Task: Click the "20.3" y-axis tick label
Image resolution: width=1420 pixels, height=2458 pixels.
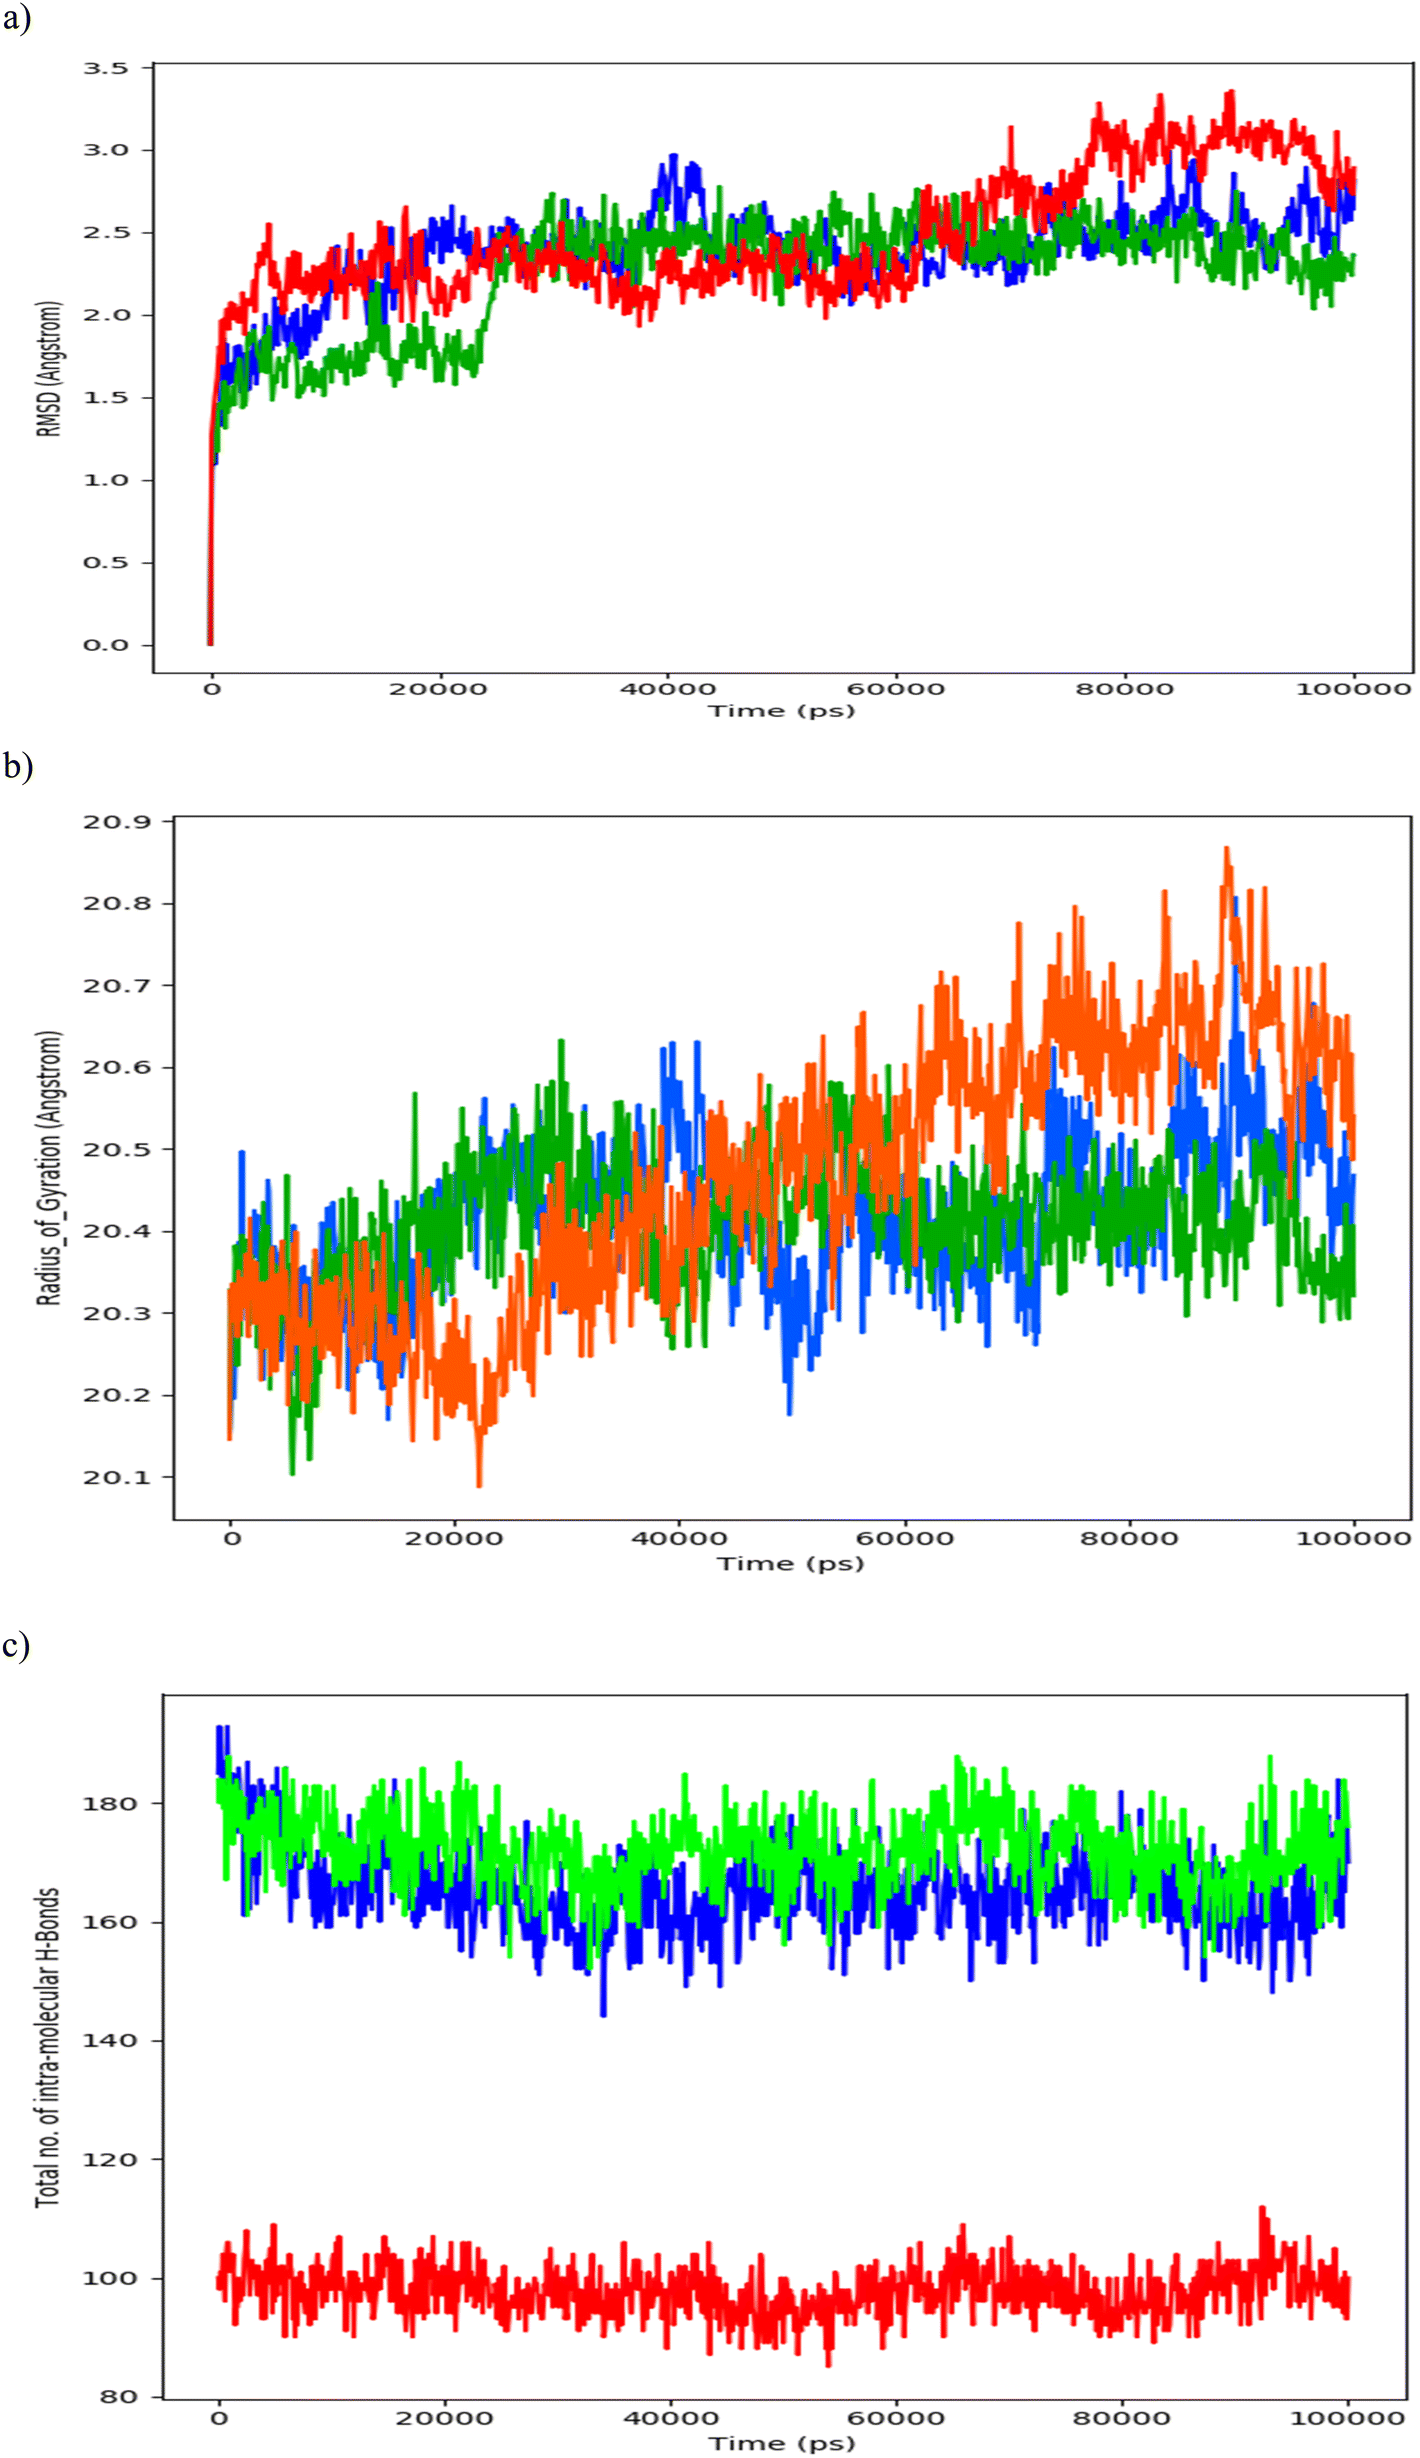Action: point(117,1314)
